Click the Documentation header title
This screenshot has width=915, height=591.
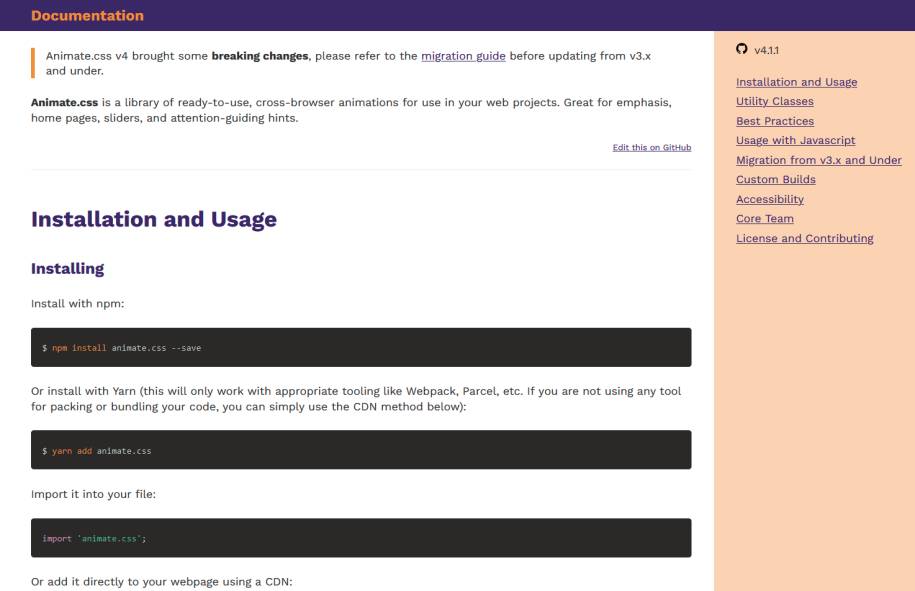(x=88, y=16)
